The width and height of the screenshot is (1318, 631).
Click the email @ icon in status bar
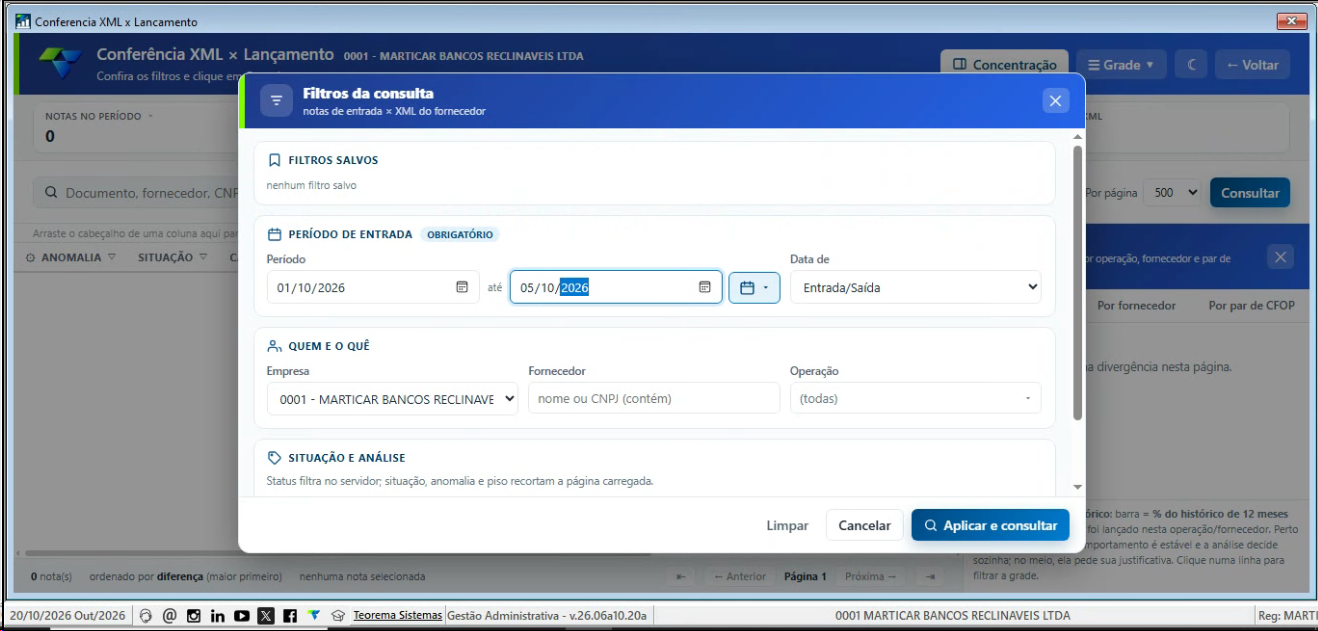[x=170, y=616]
